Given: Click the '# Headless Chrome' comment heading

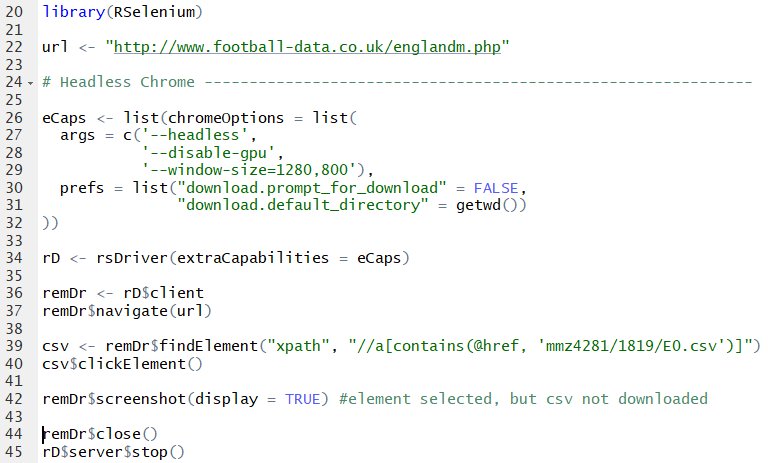Looking at the screenshot, I should 119,82.
